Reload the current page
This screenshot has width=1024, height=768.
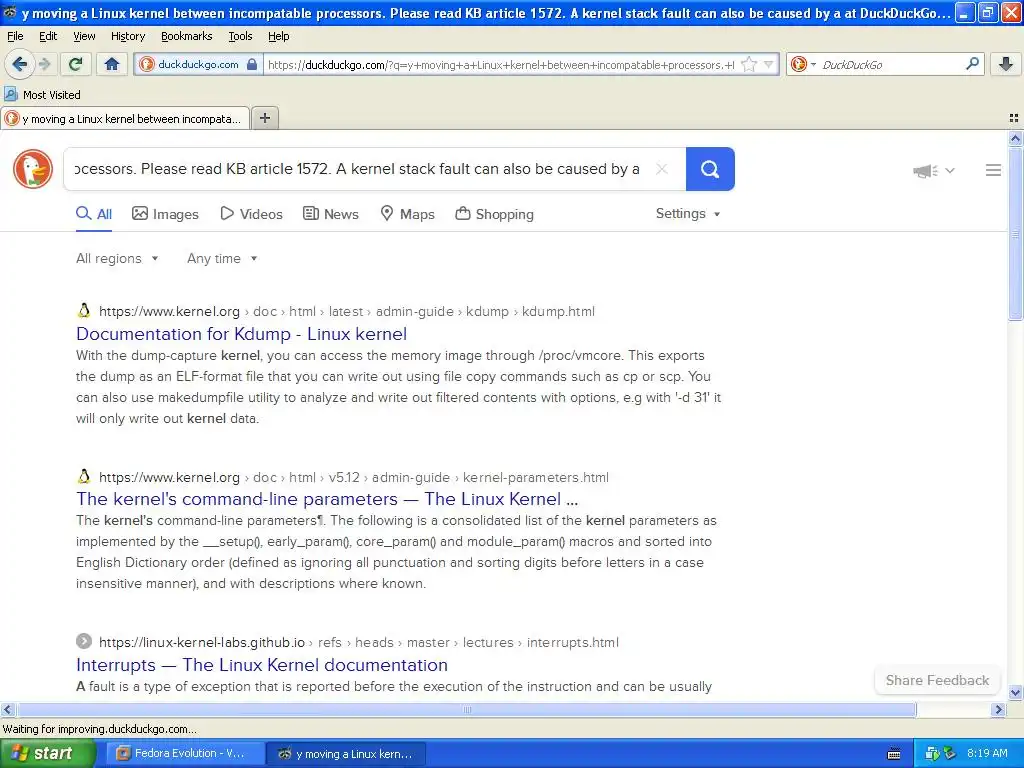pos(76,64)
